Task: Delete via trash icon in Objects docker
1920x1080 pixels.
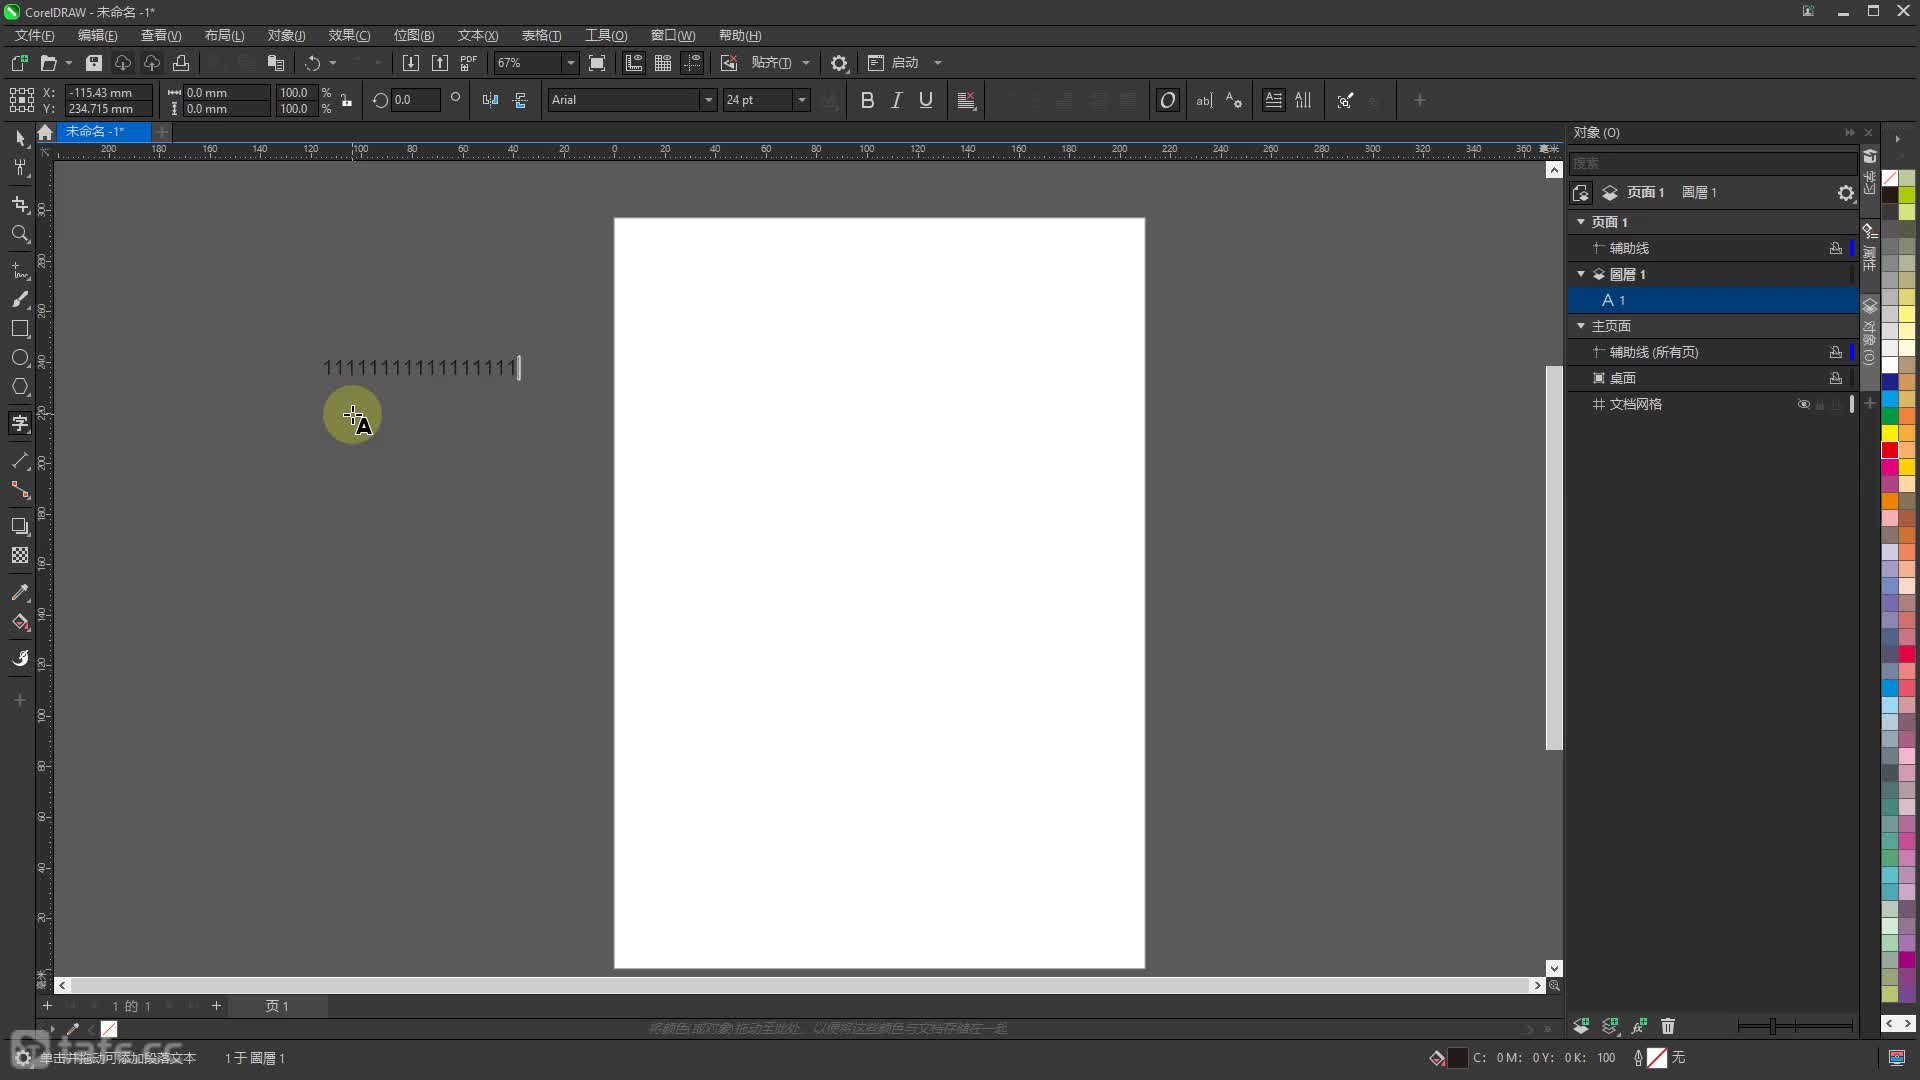Action: (1668, 1026)
